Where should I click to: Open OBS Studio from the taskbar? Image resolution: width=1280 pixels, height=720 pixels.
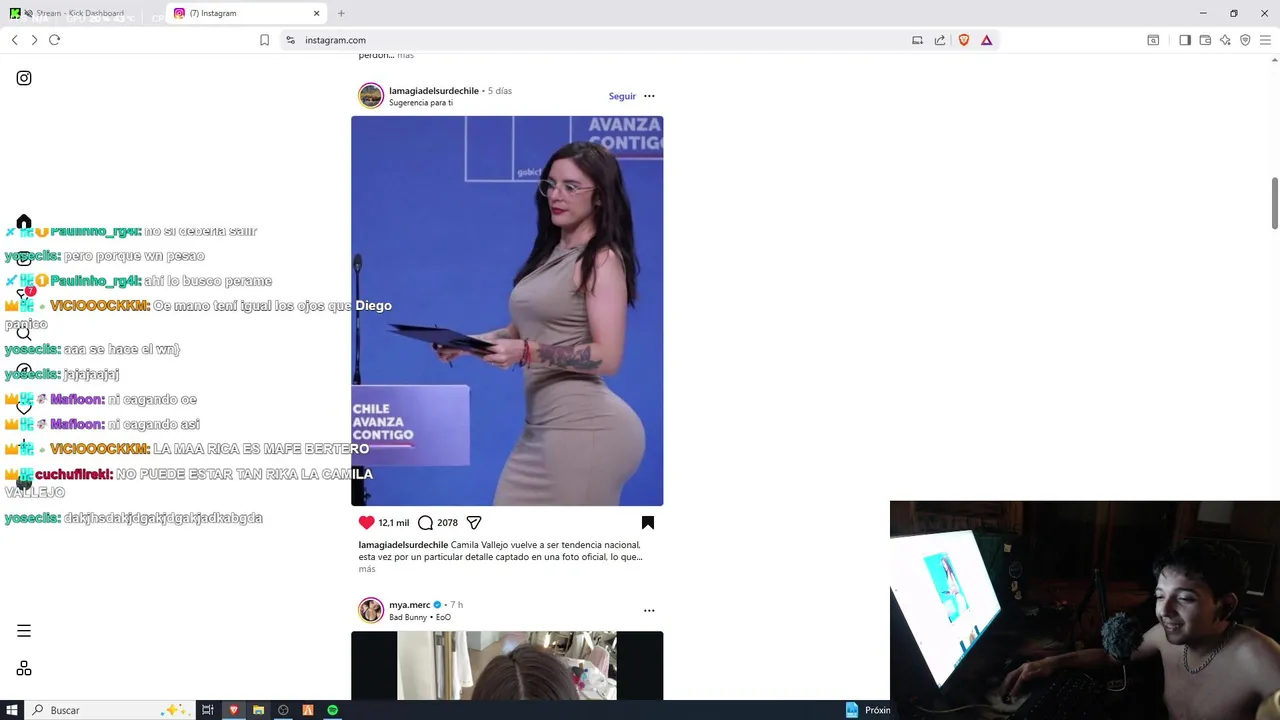coord(283,710)
